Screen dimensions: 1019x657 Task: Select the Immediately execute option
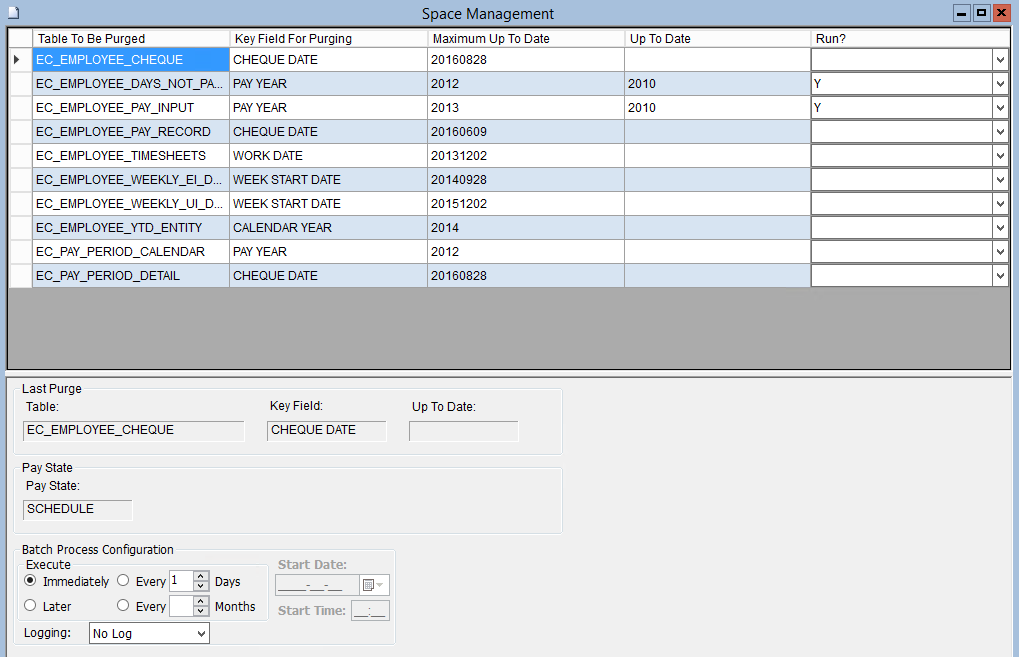[x=30, y=581]
